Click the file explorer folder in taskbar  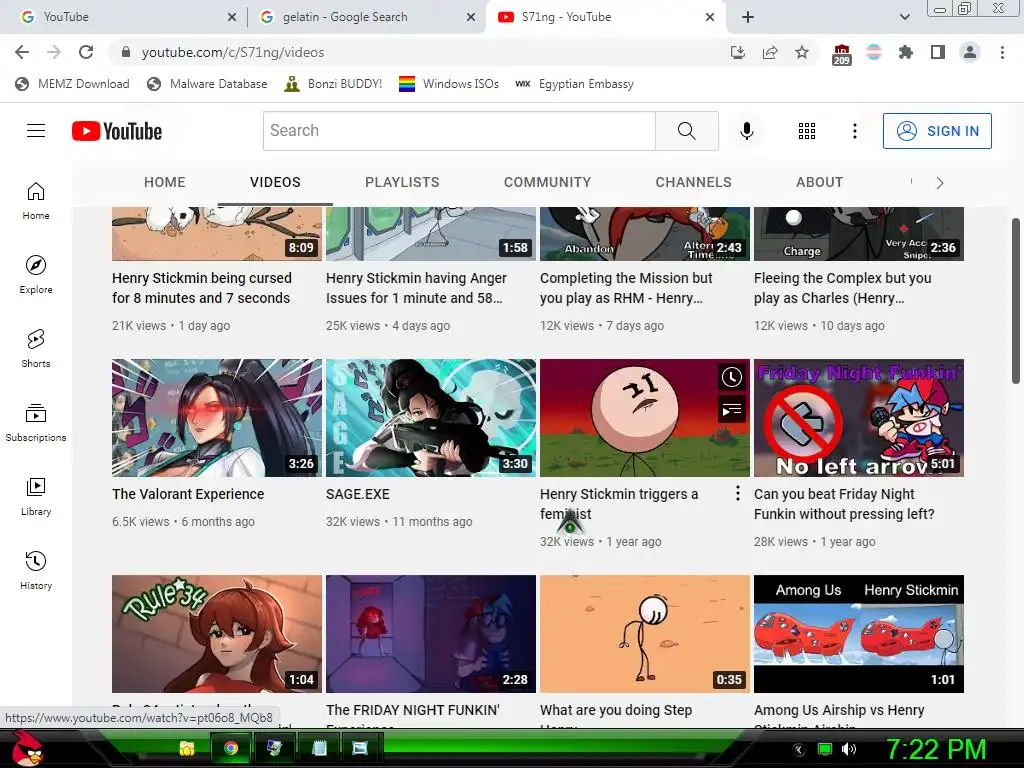point(187,748)
